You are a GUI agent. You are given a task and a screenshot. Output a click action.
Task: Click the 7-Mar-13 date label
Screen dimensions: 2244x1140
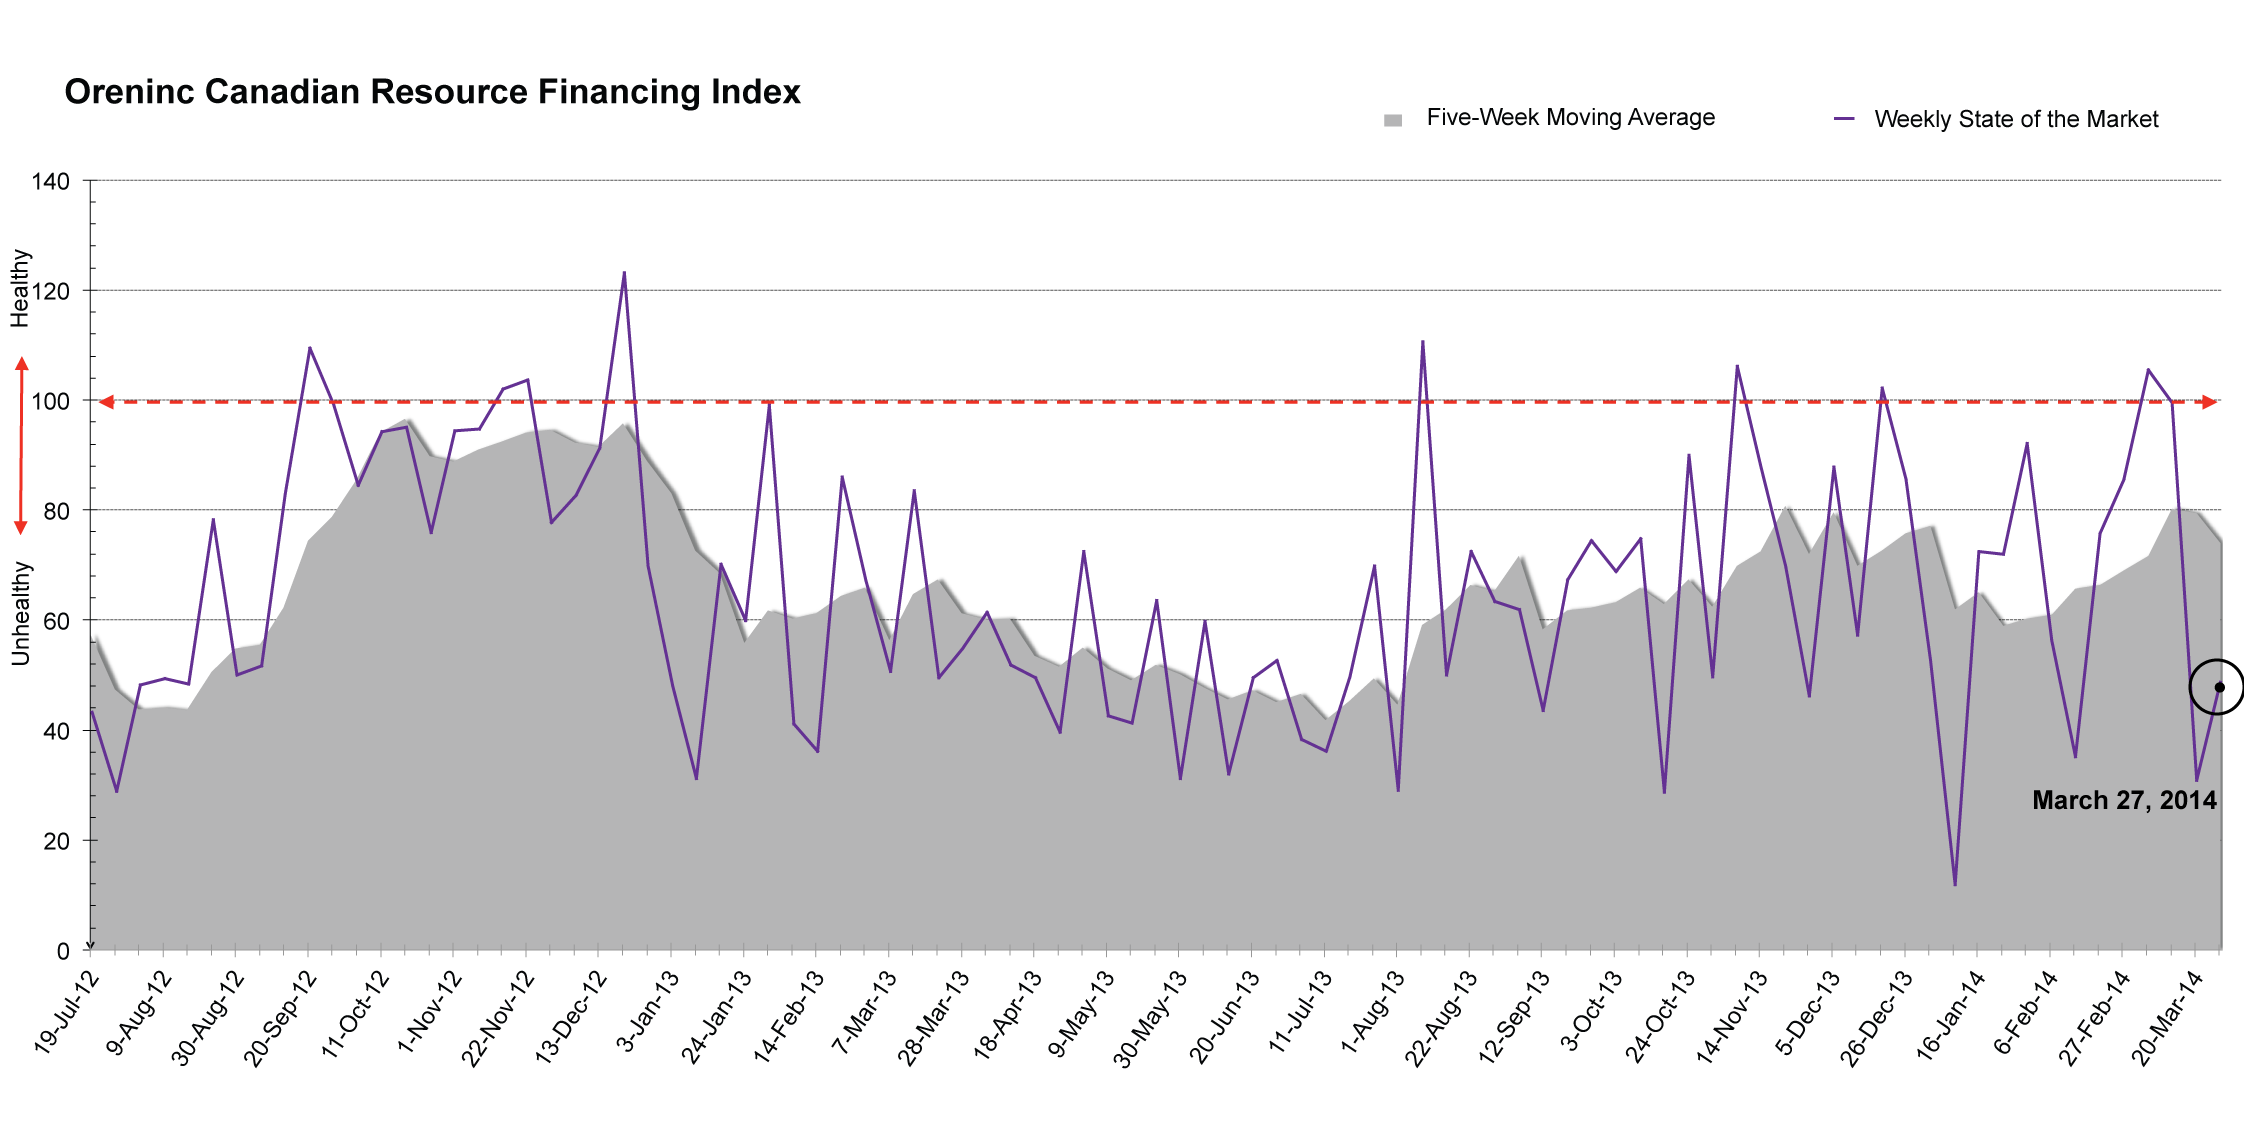coord(866,1011)
